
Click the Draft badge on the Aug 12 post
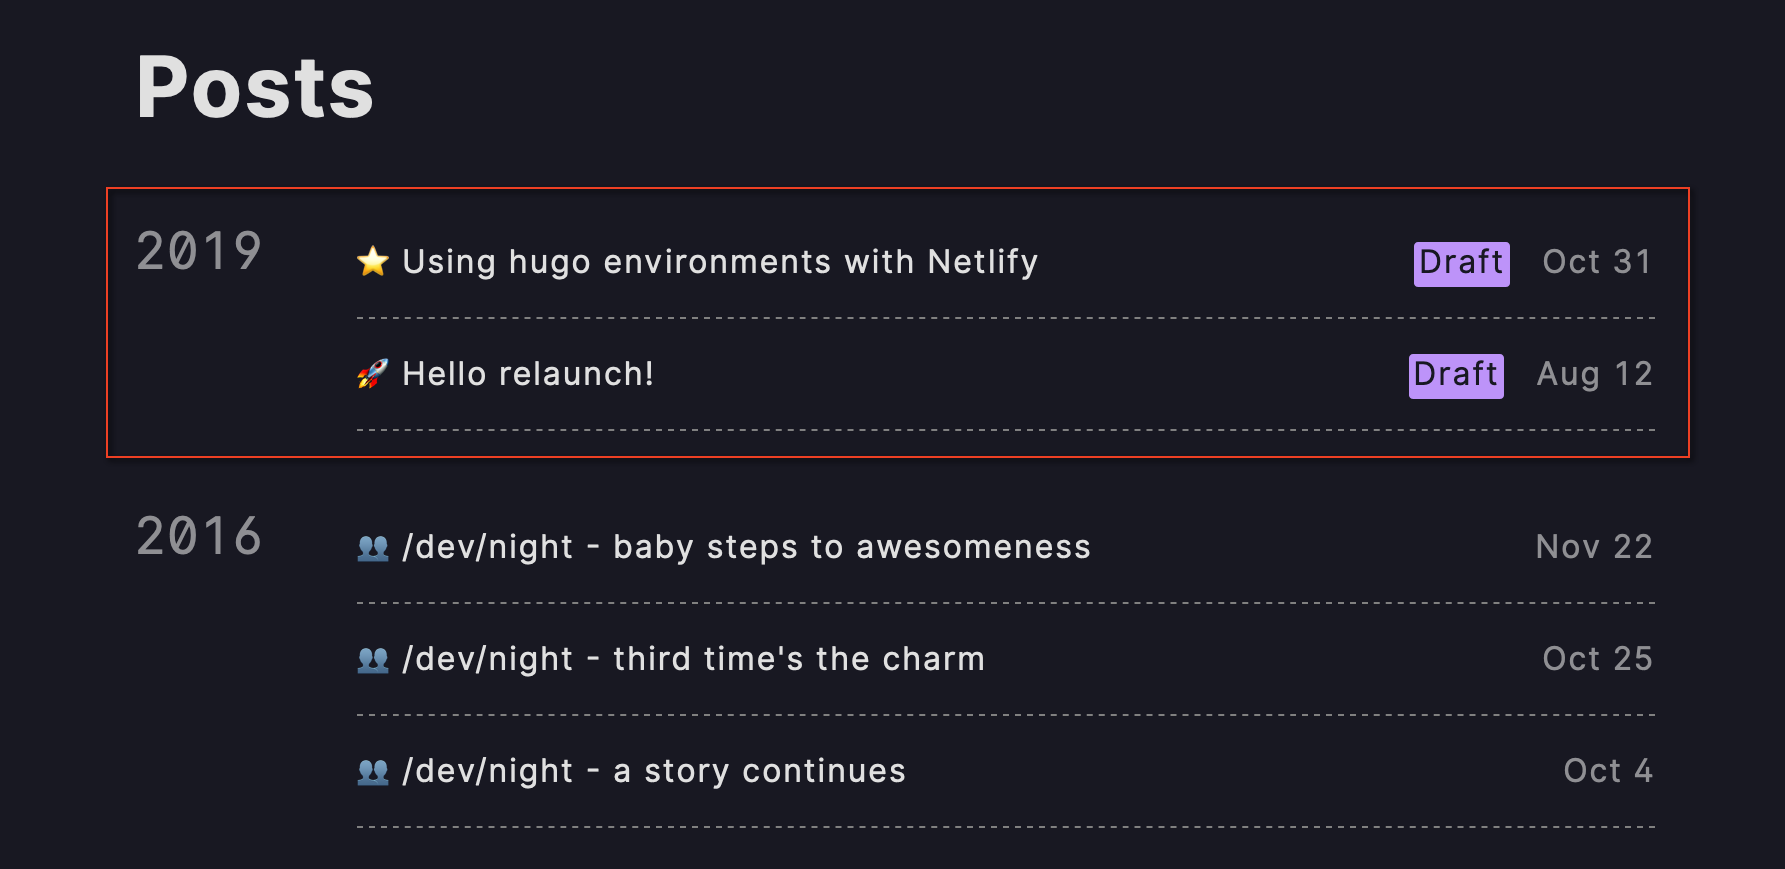(x=1456, y=376)
